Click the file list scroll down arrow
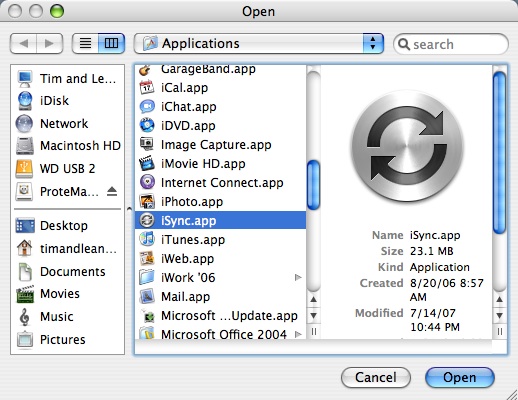 (313, 315)
